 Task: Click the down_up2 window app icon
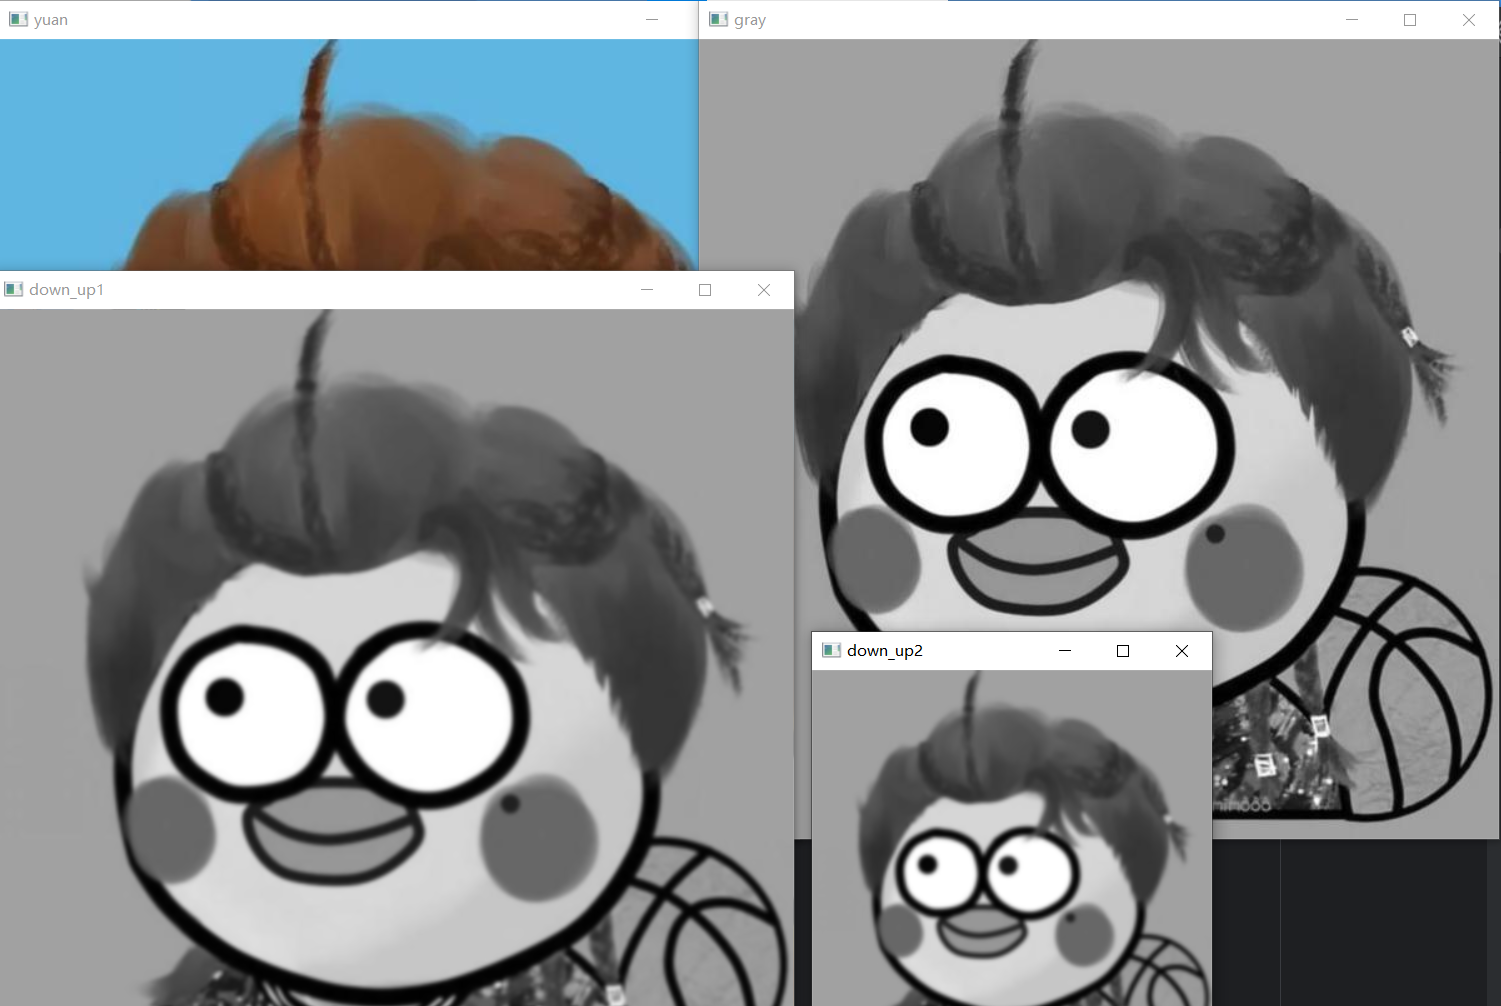tap(831, 650)
